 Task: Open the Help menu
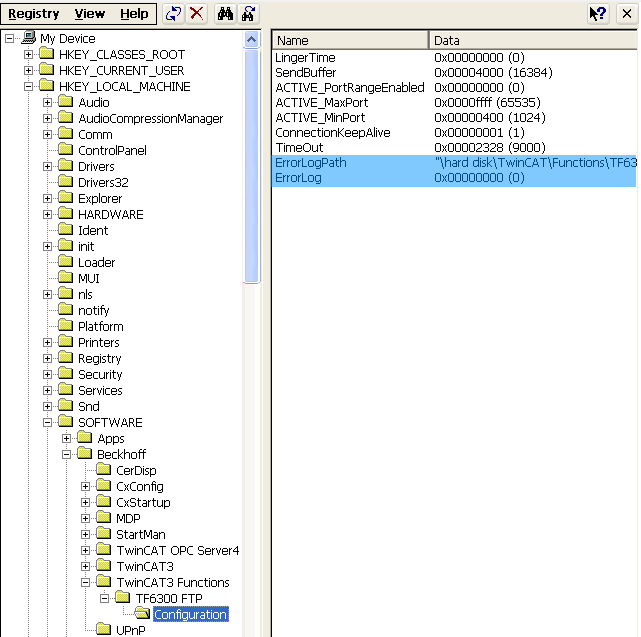[x=133, y=14]
